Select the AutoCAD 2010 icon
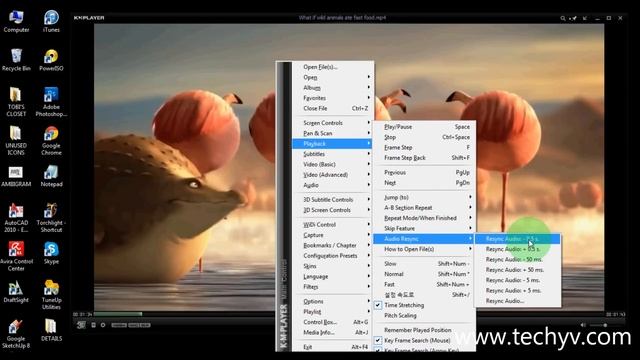640x360 pixels. click(x=16, y=218)
